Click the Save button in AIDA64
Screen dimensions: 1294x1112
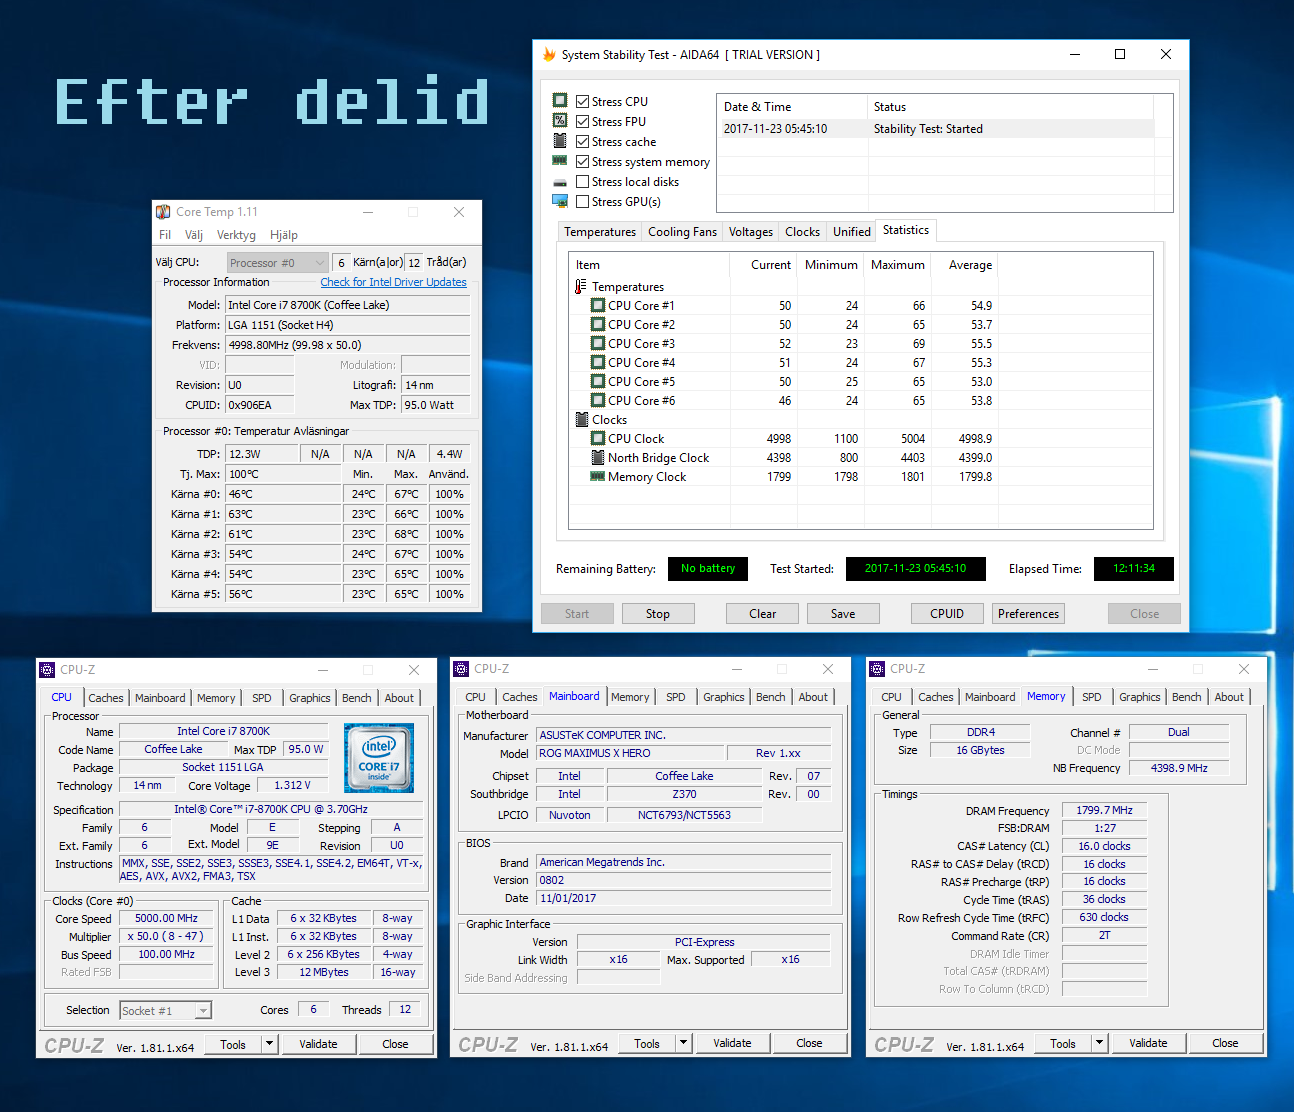[x=843, y=614]
